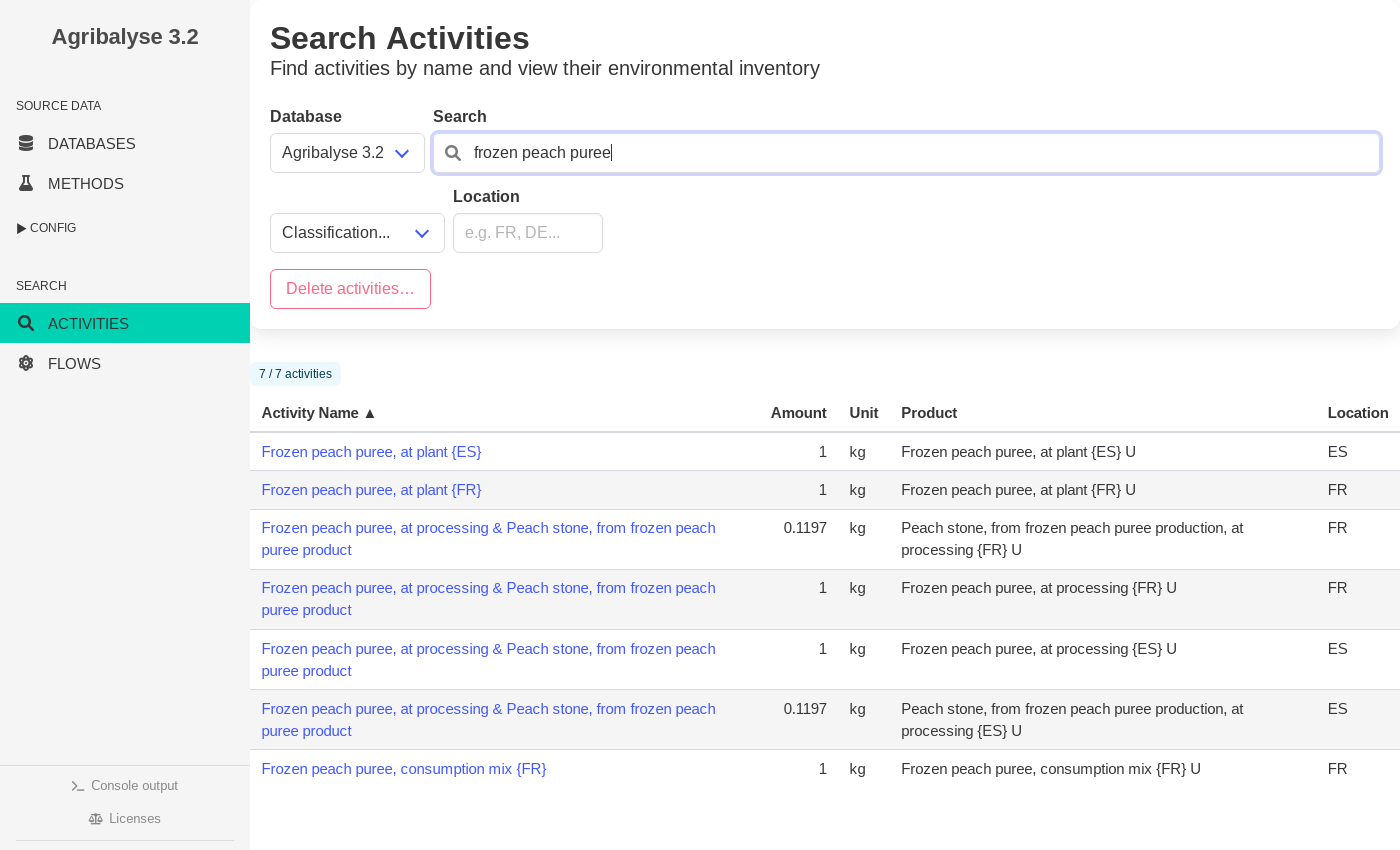
Task: Select product text Peach stone, at processing {FR} U
Action: click(x=1072, y=539)
